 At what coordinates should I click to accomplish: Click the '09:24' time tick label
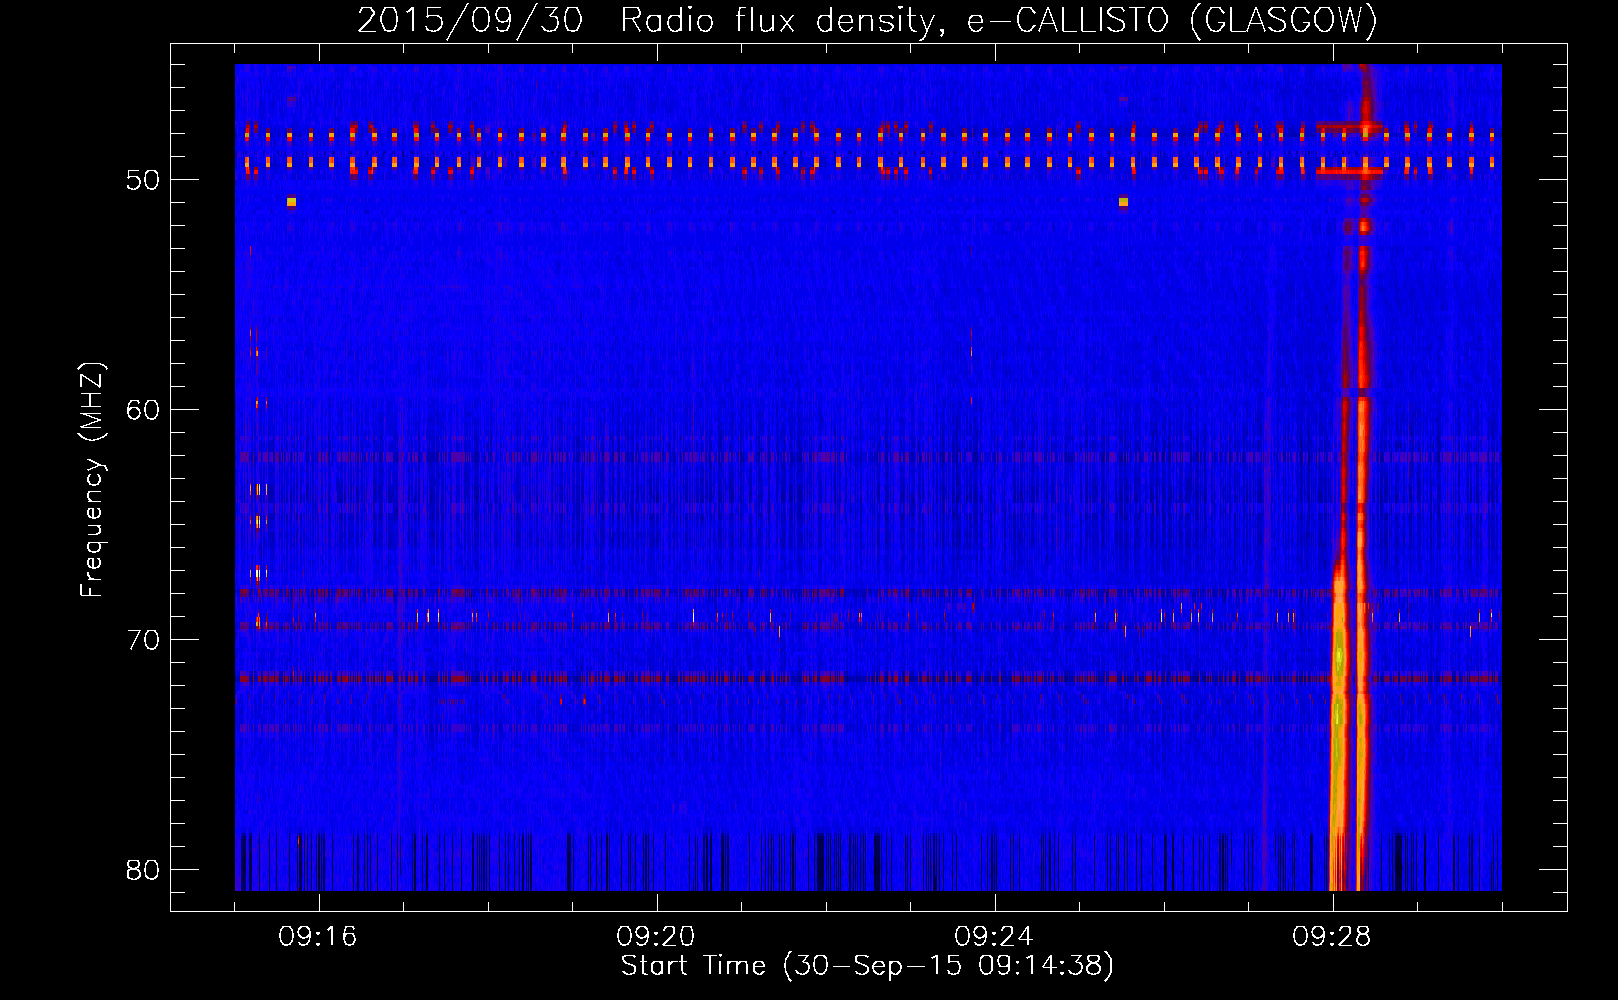click(x=994, y=937)
